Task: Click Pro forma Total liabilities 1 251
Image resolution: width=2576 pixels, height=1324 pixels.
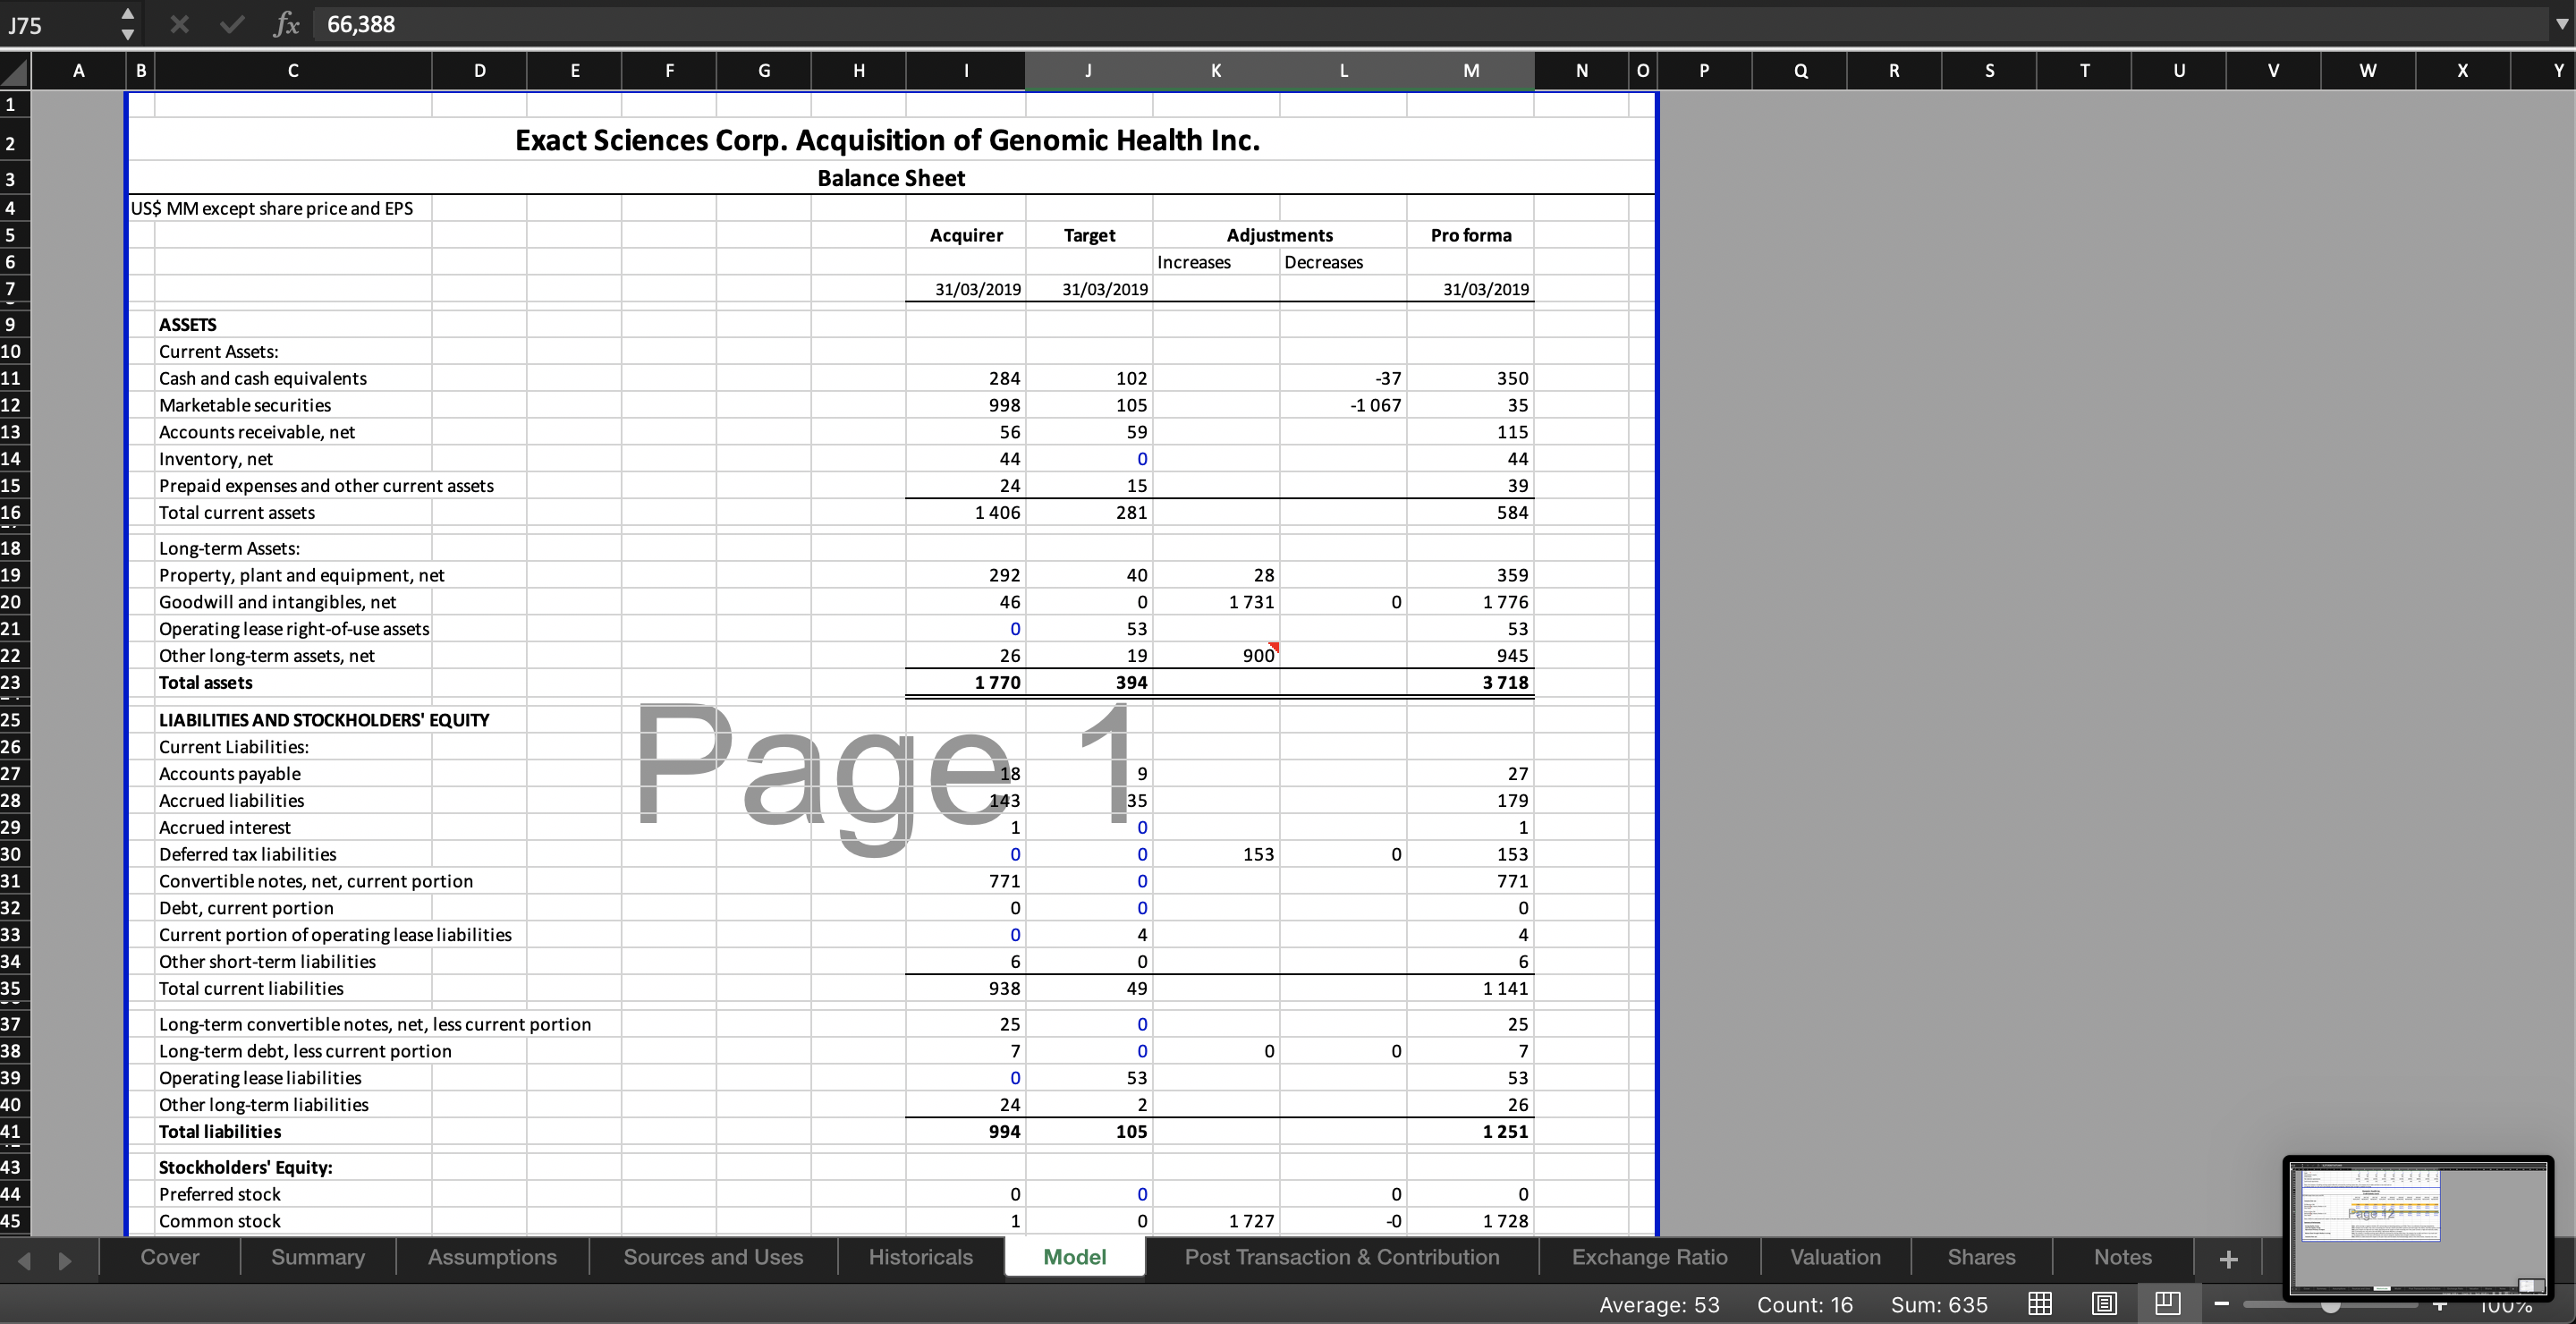Action: coord(1505,1132)
